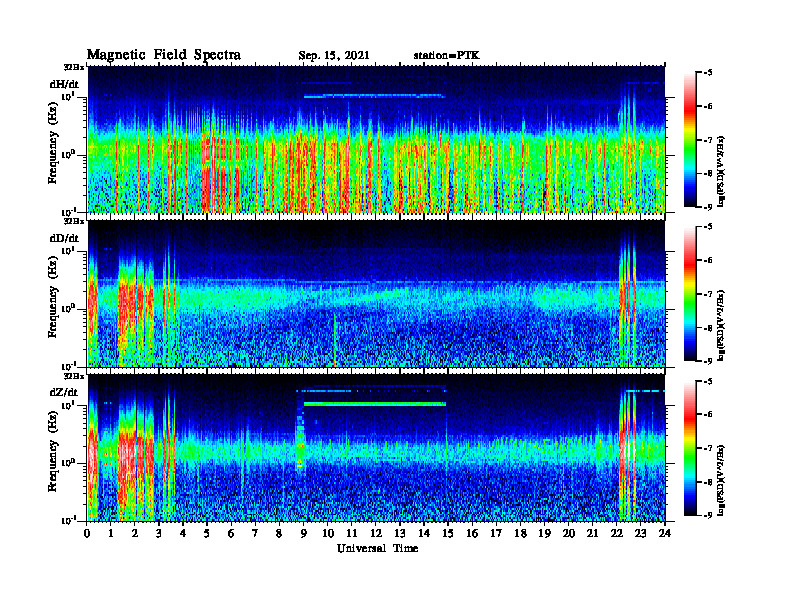792x612 pixels.
Task: Click hour tick label "9" on time axis
Action: pyautogui.click(x=304, y=534)
